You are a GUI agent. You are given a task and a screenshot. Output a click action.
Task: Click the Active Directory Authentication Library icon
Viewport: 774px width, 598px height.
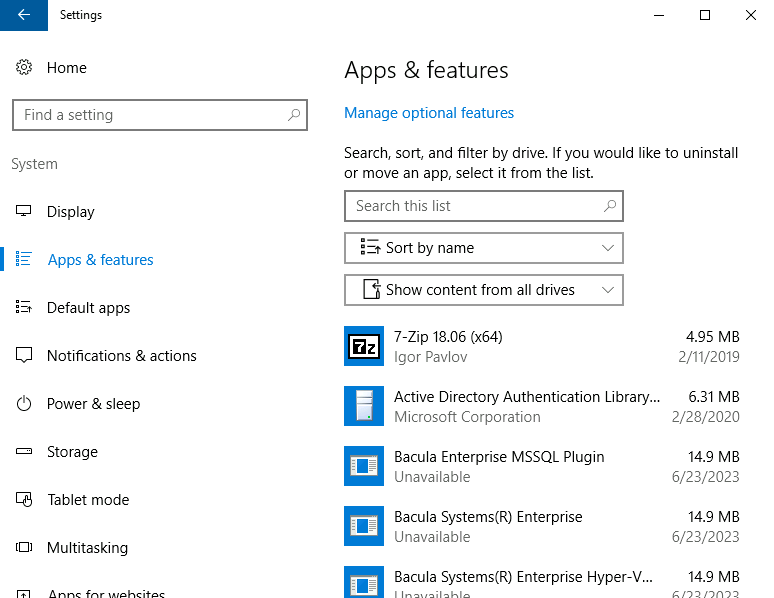[x=362, y=406]
